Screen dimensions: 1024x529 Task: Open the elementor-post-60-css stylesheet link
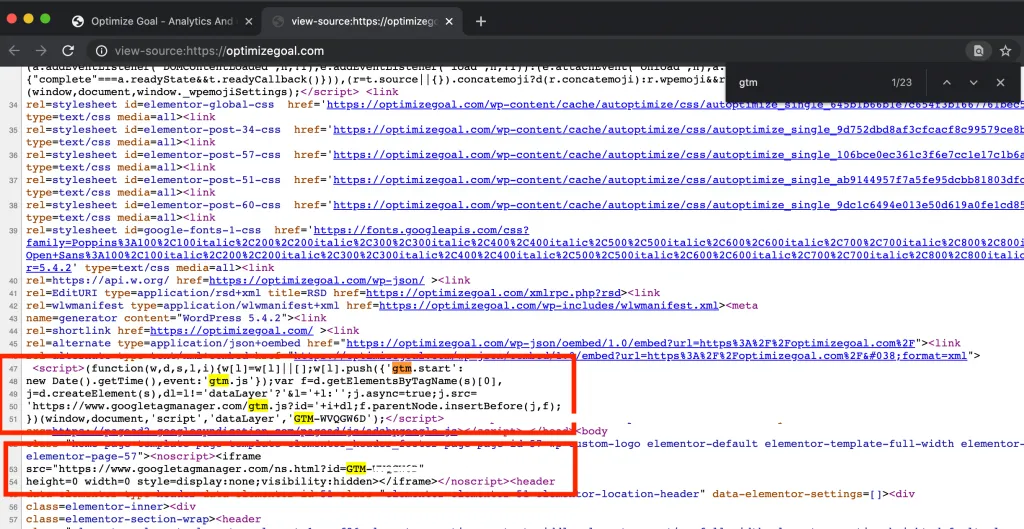[679, 205]
